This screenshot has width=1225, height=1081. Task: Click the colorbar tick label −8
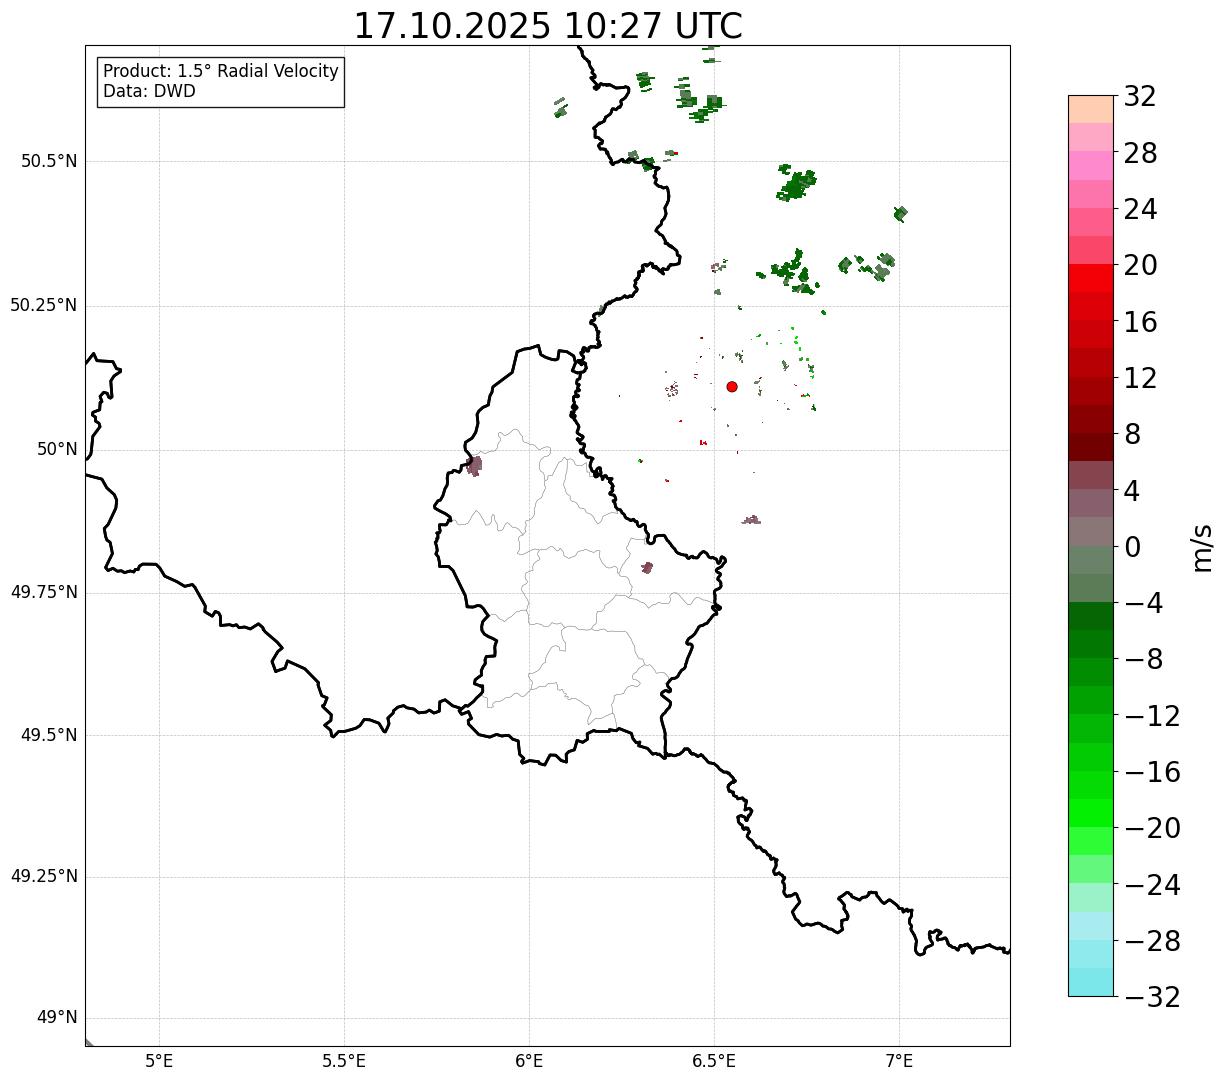pos(1143,659)
